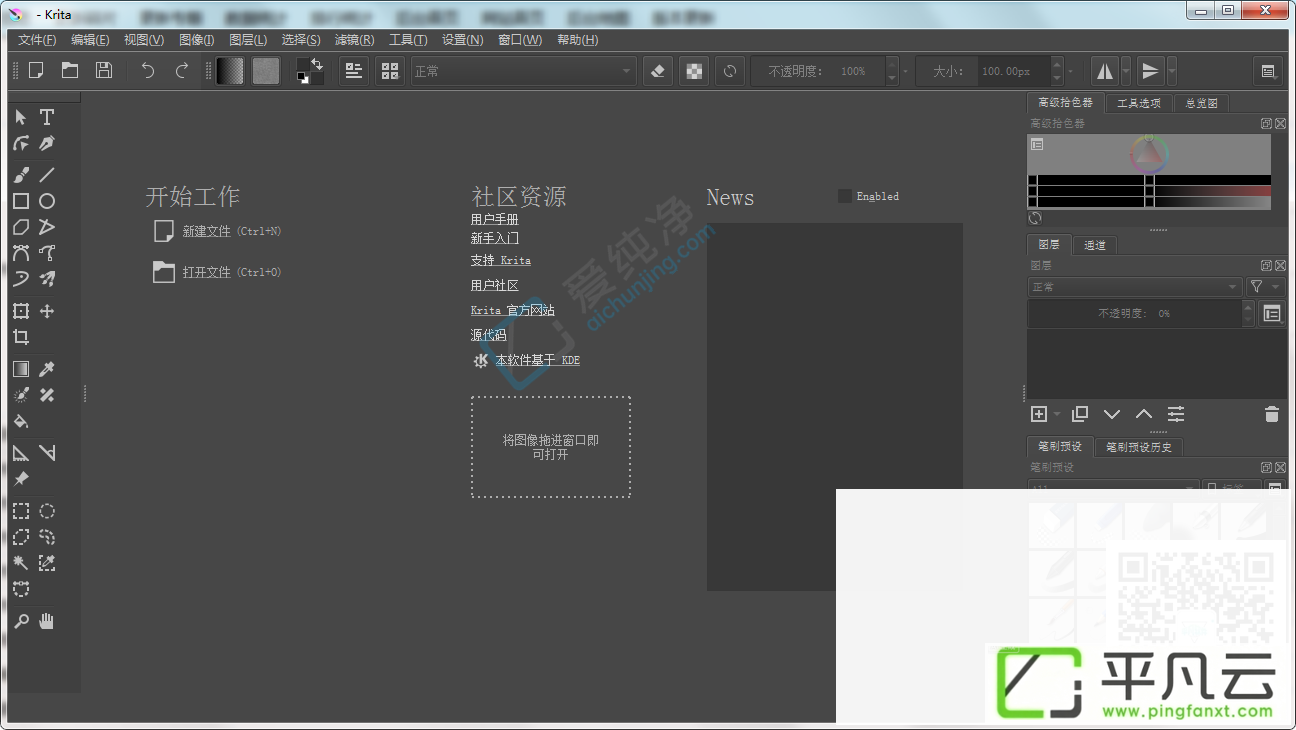
Task: Open the 支持 Krita link
Action: [x=501, y=260]
